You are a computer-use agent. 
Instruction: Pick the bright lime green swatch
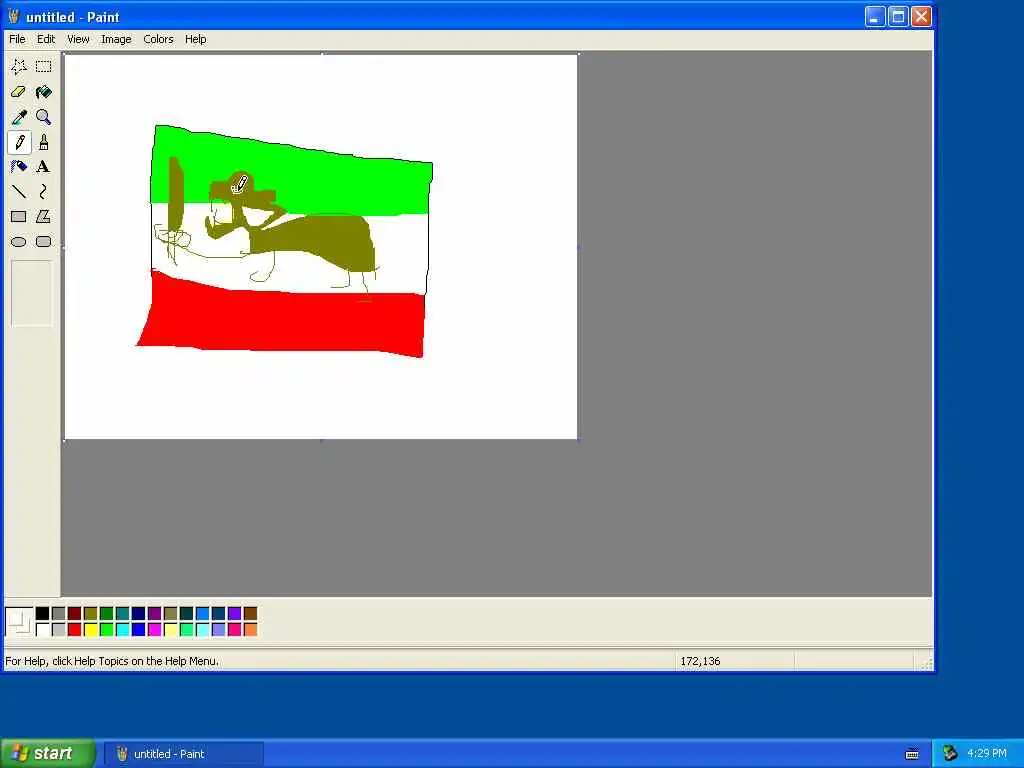[x=106, y=630]
